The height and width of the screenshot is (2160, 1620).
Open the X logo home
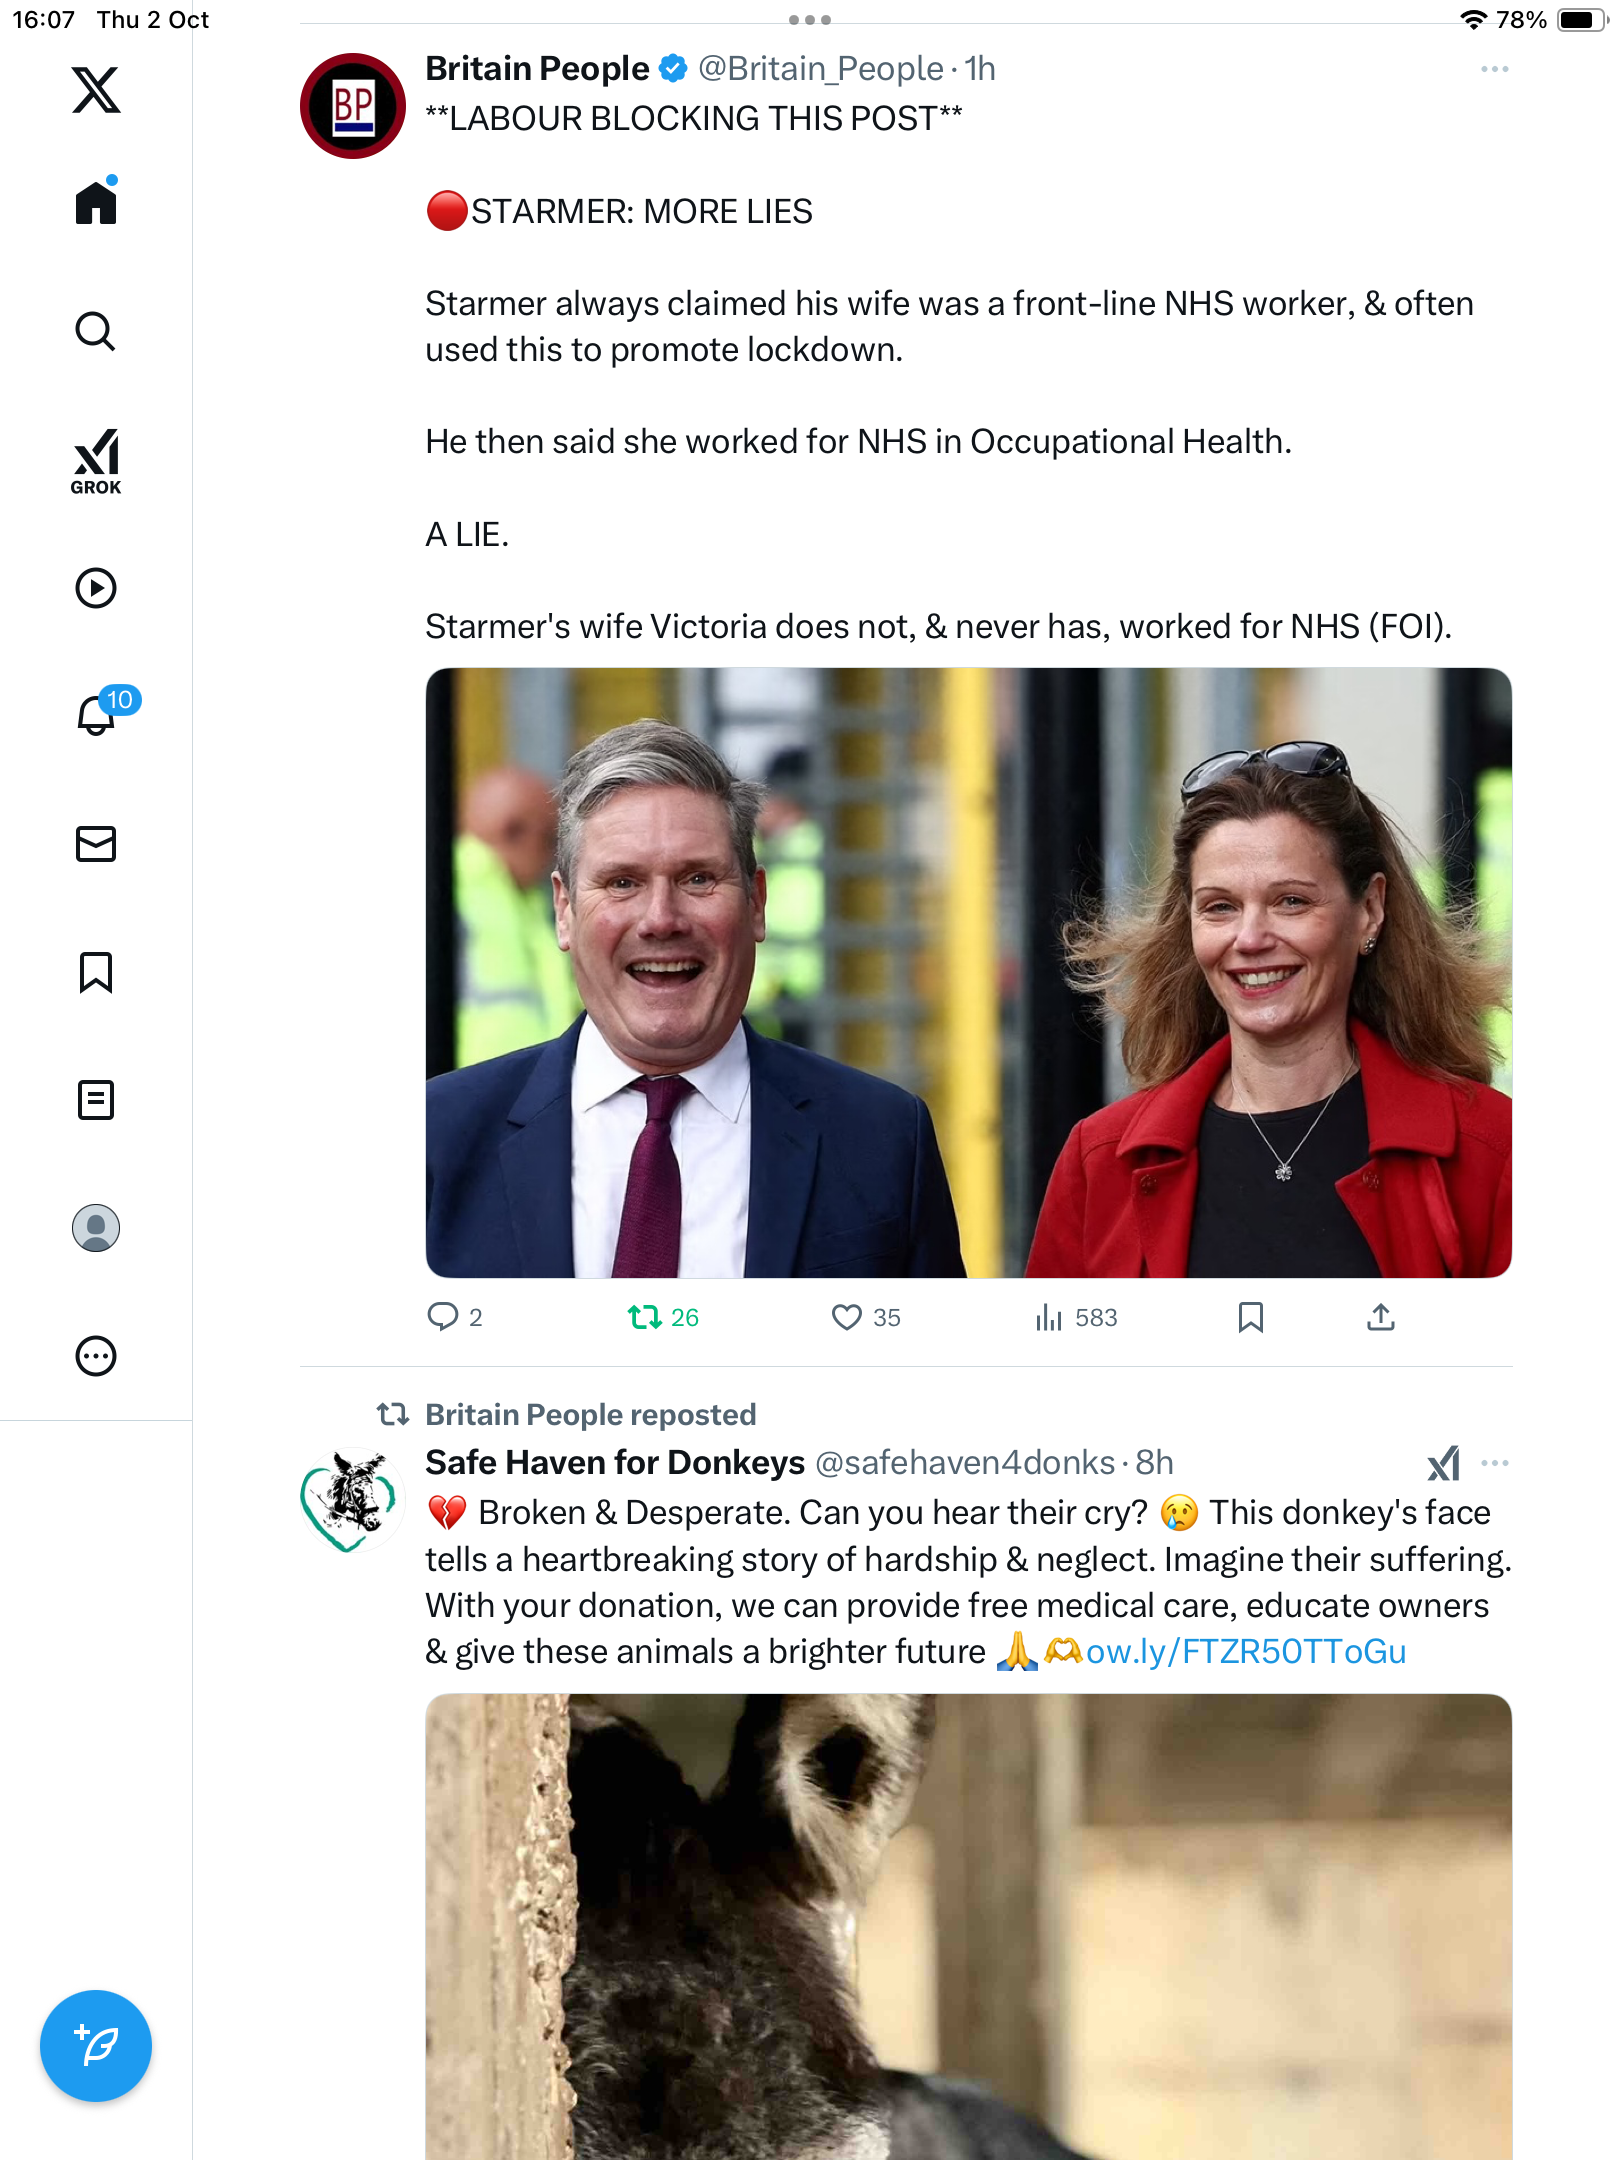96,90
